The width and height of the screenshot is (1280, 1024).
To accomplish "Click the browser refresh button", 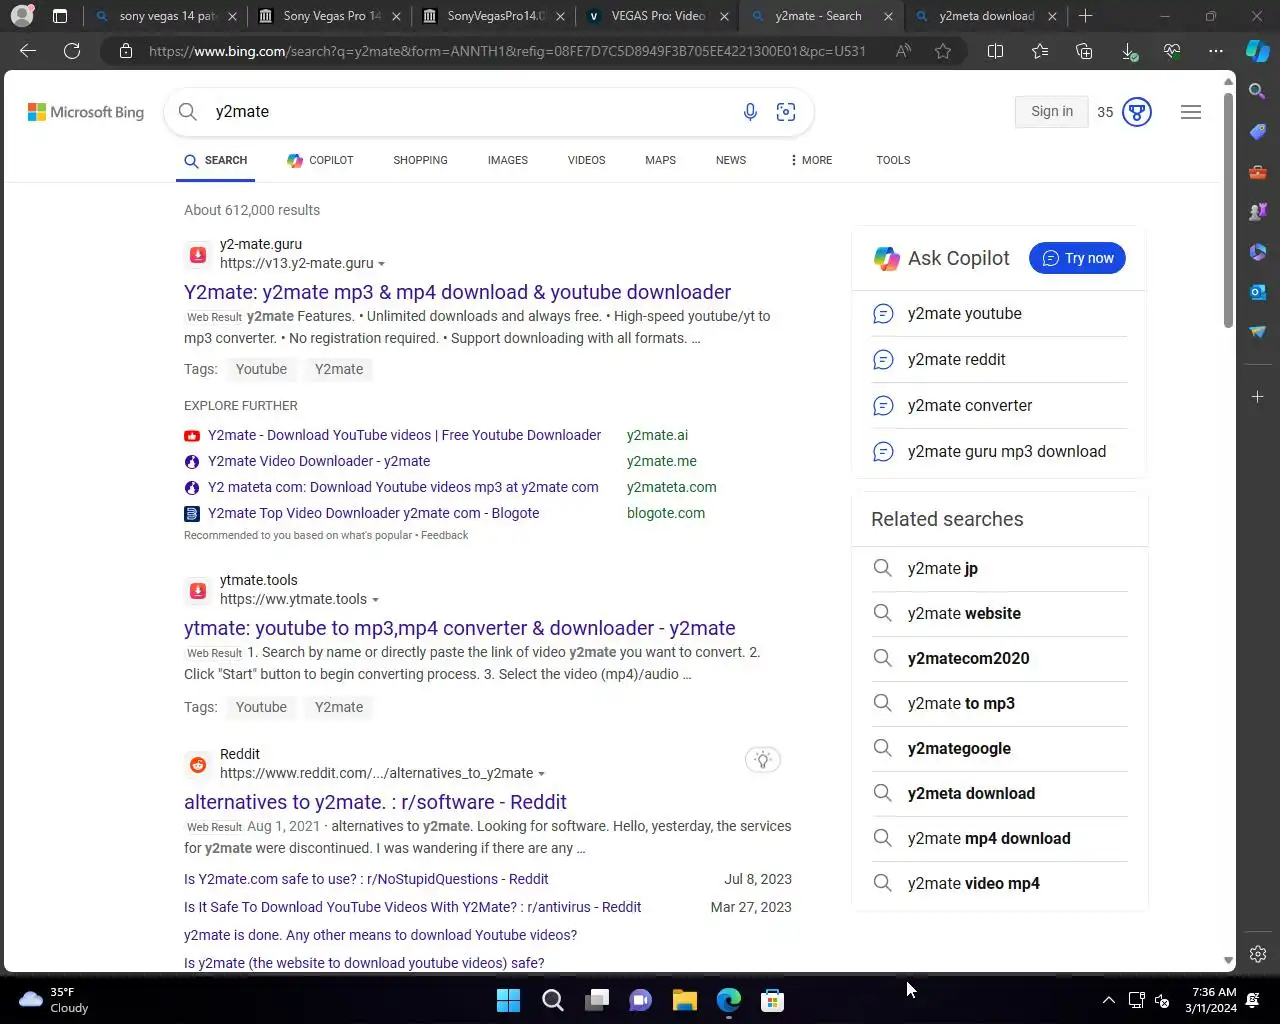I will coord(72,51).
